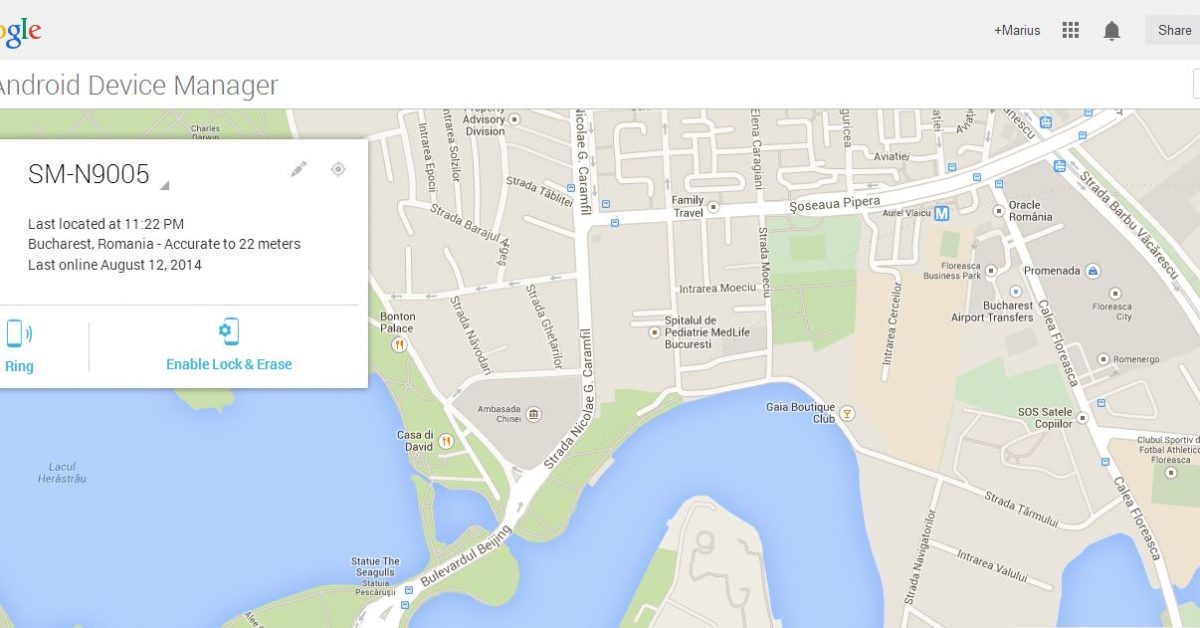Click the pencil rename device icon

(299, 169)
